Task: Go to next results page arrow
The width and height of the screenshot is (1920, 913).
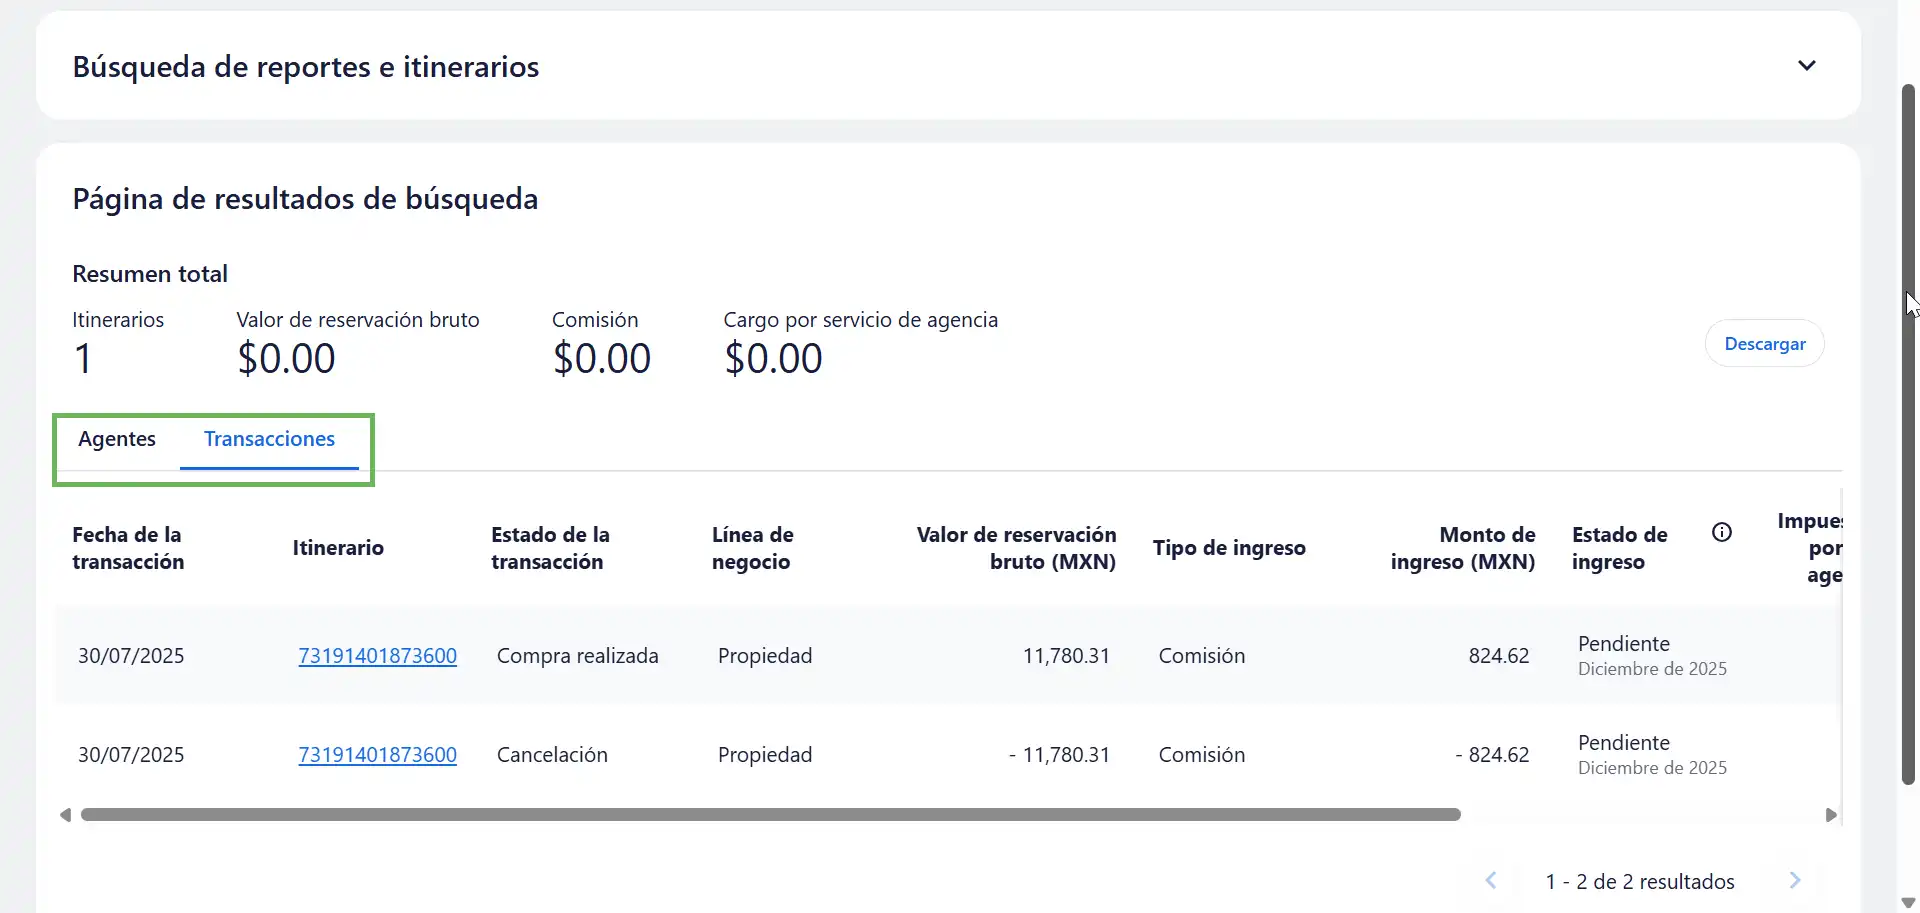Action: 1795,881
